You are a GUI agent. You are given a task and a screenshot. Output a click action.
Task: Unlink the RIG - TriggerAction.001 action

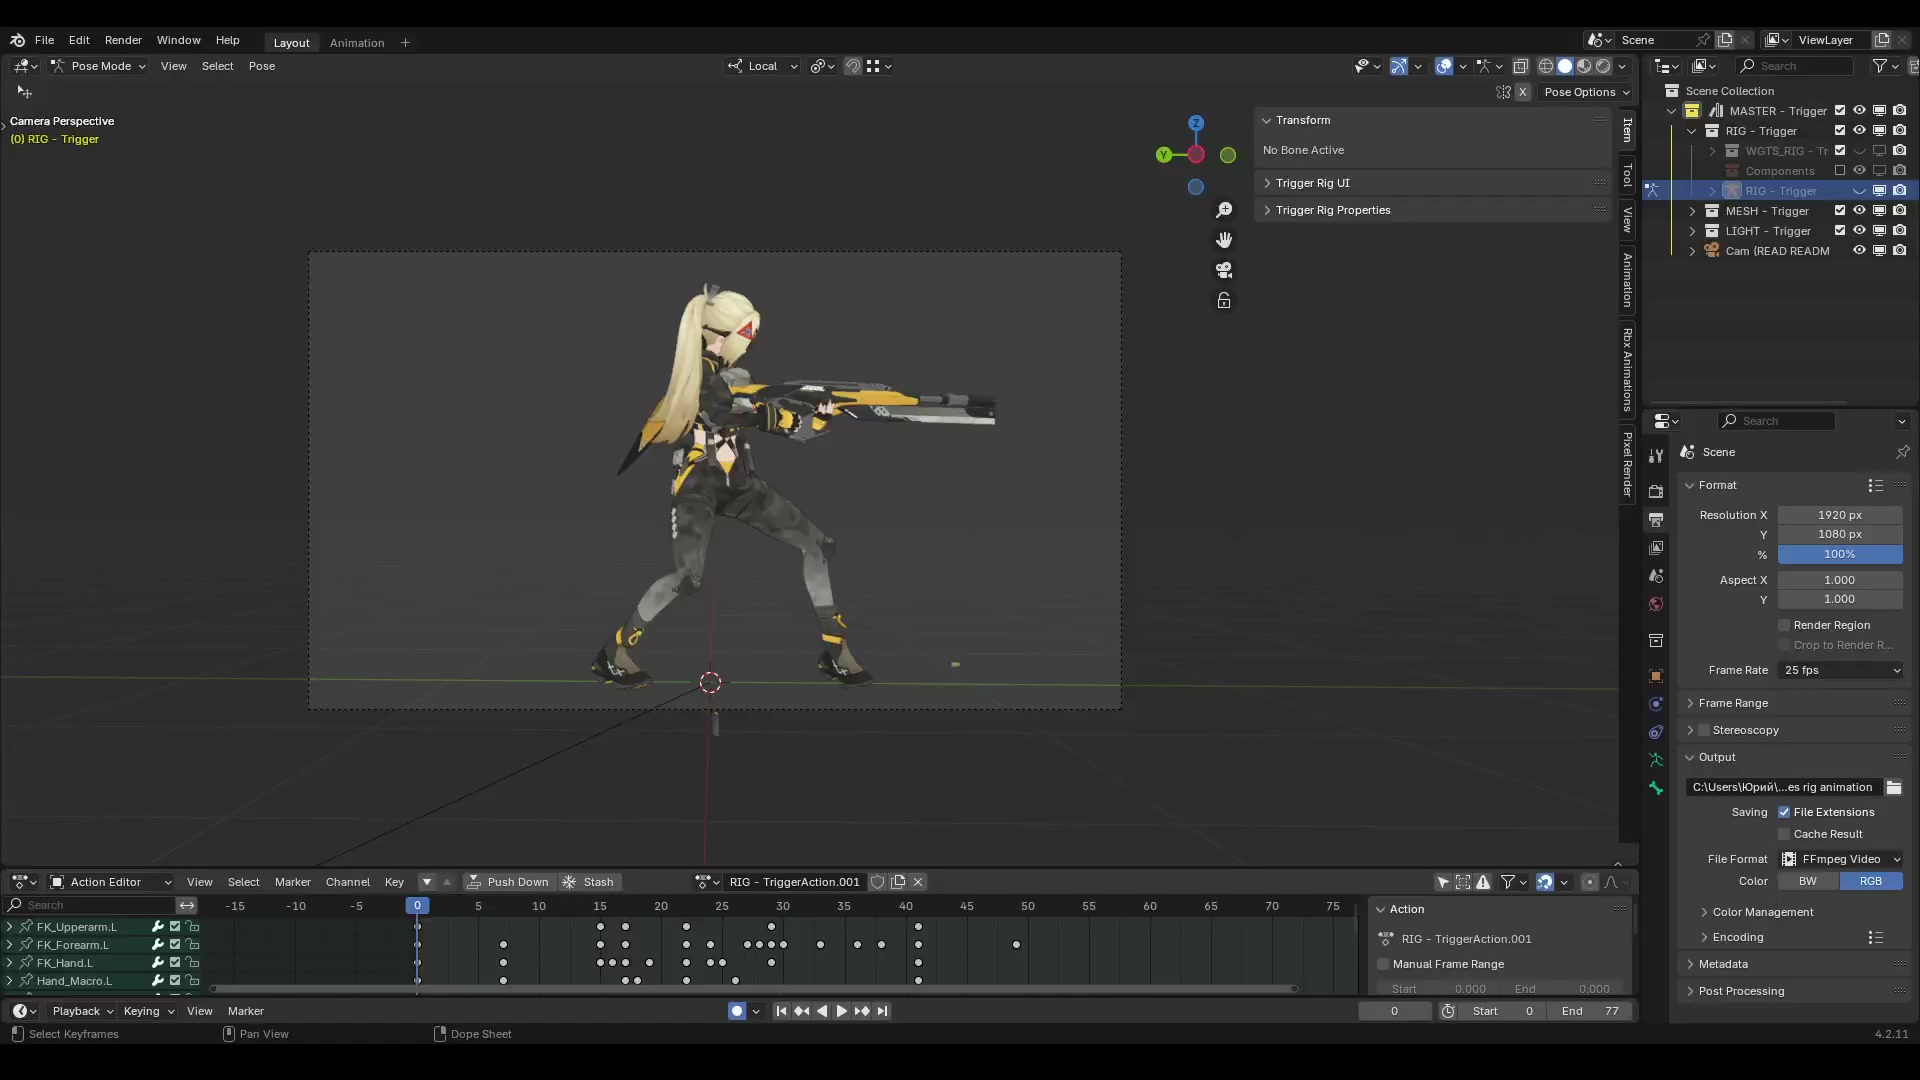(x=918, y=882)
